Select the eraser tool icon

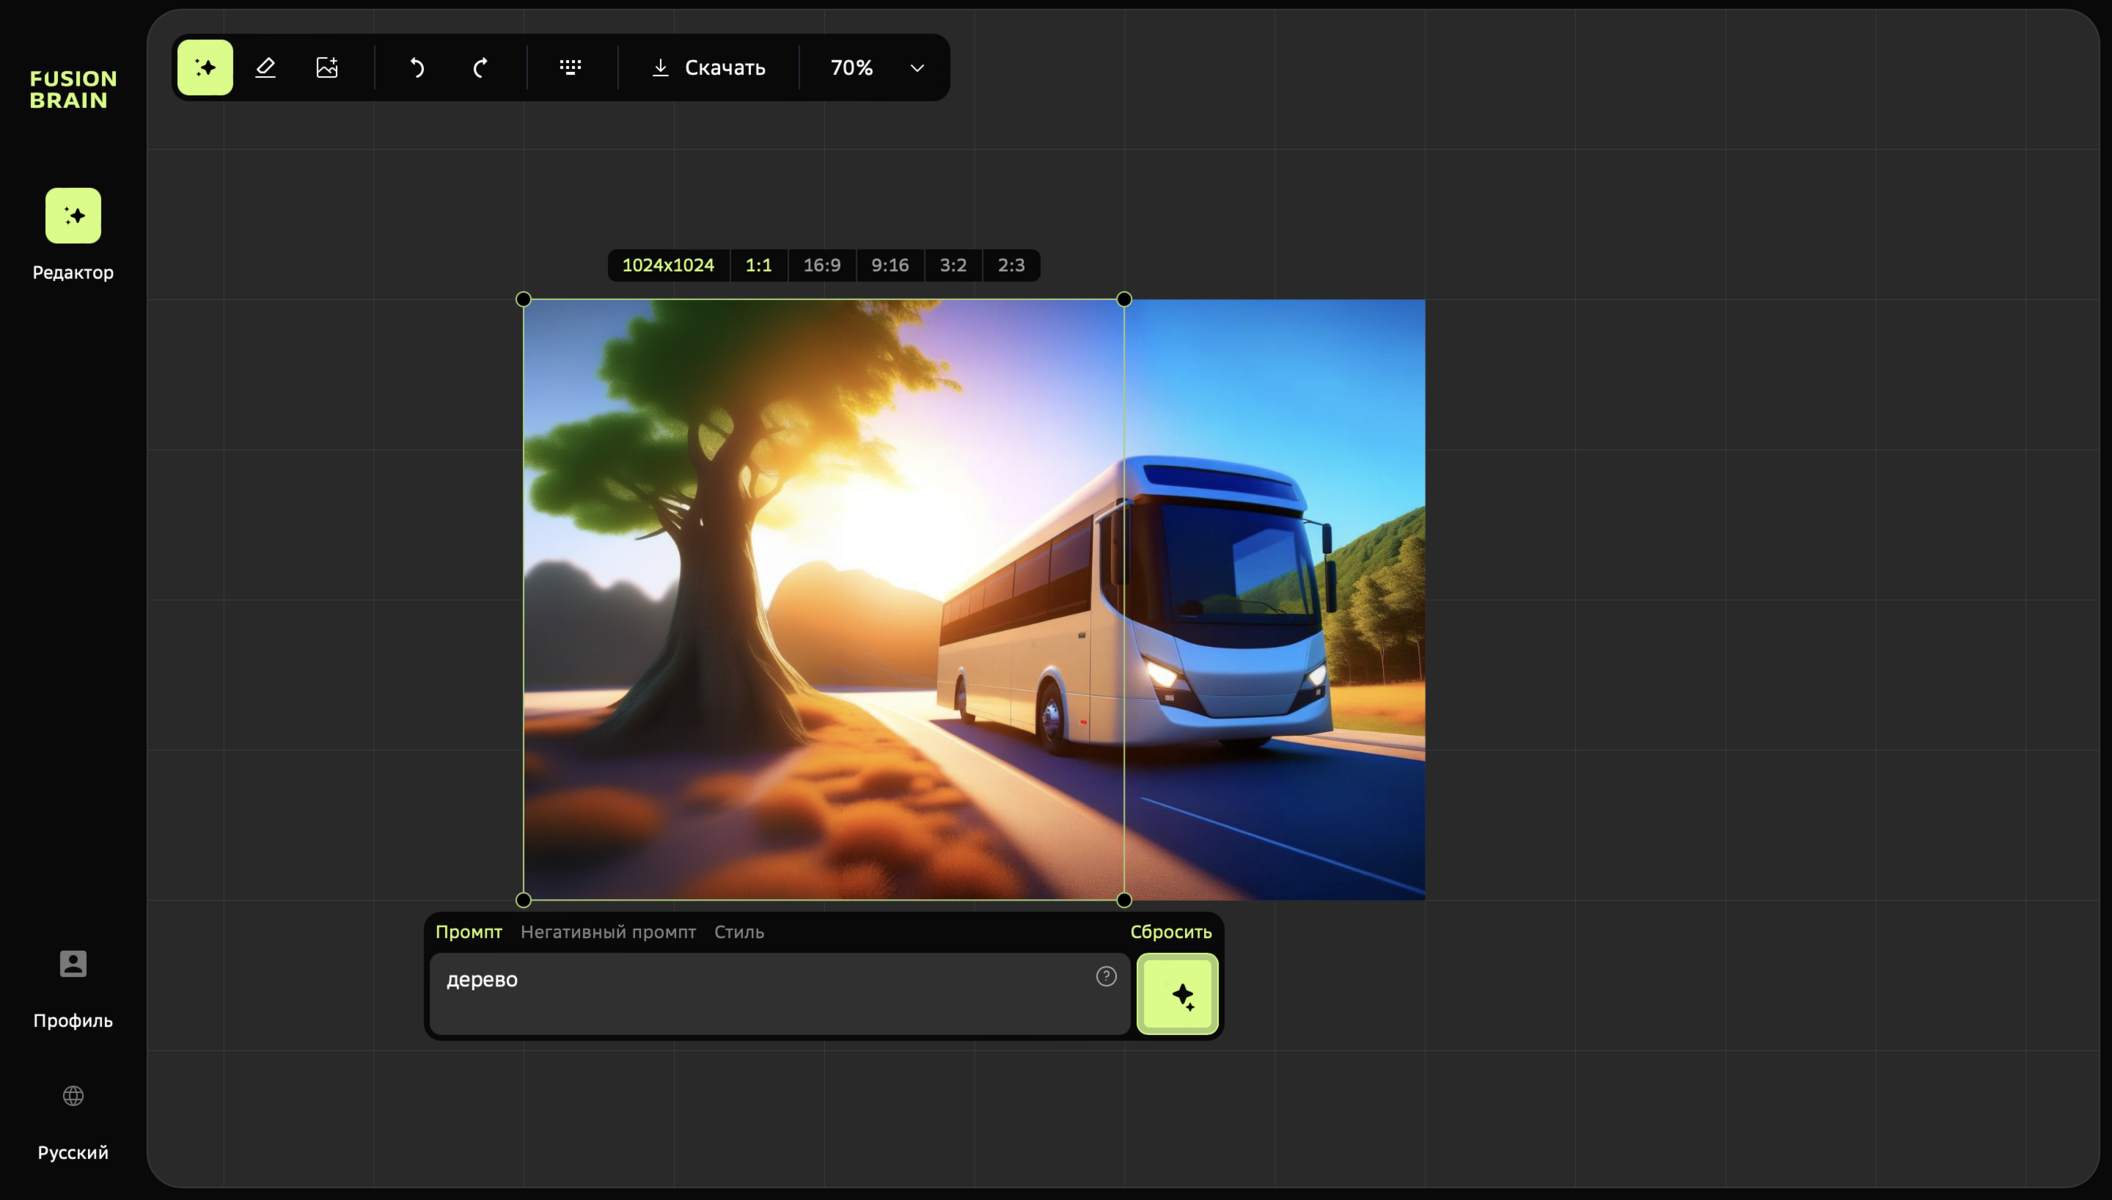coord(265,67)
